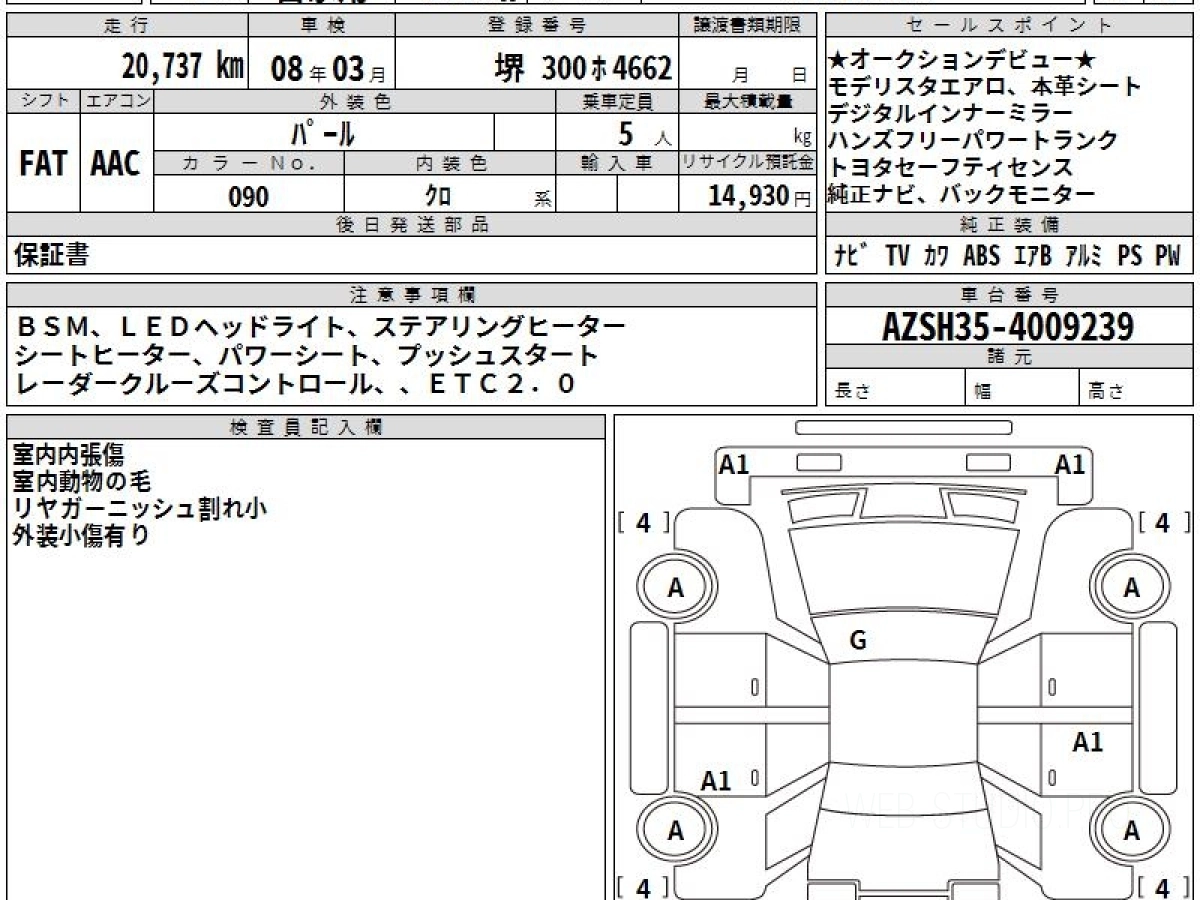This screenshot has height=900, width=1200.
Task: Click the トヨタセーフティセンス line
Action: (951, 168)
